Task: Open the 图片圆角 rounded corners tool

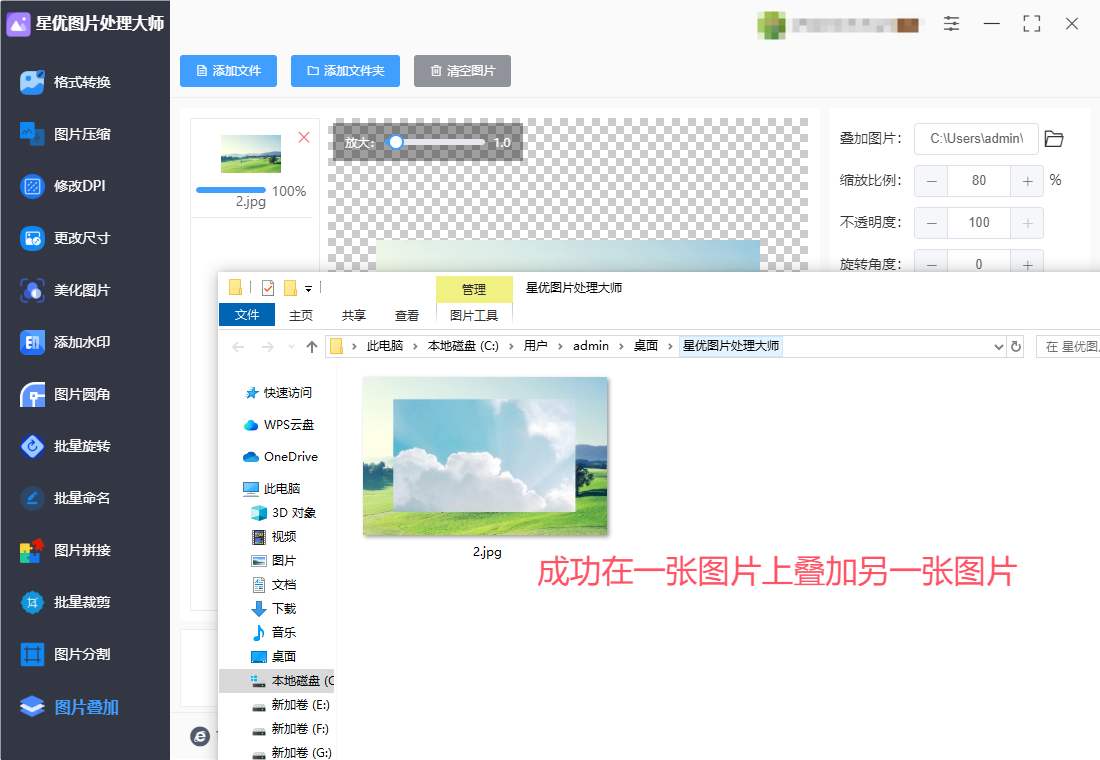Action: 66,394
